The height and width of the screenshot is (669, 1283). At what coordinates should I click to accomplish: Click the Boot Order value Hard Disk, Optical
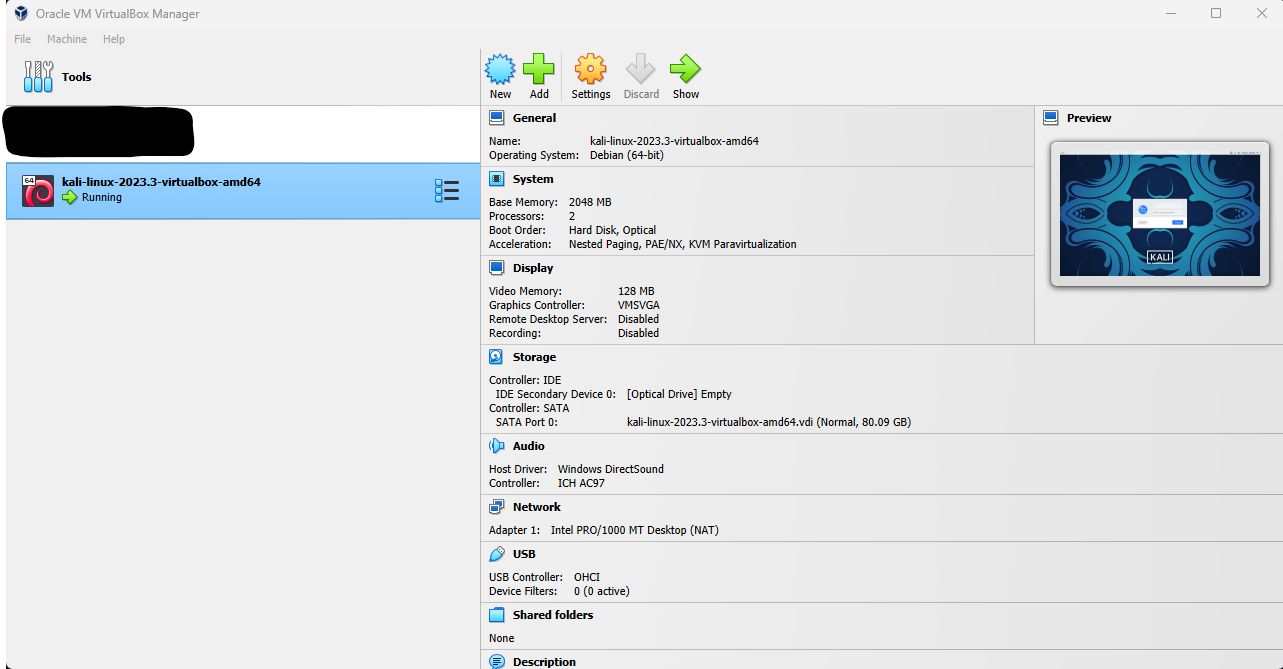[x=612, y=230]
